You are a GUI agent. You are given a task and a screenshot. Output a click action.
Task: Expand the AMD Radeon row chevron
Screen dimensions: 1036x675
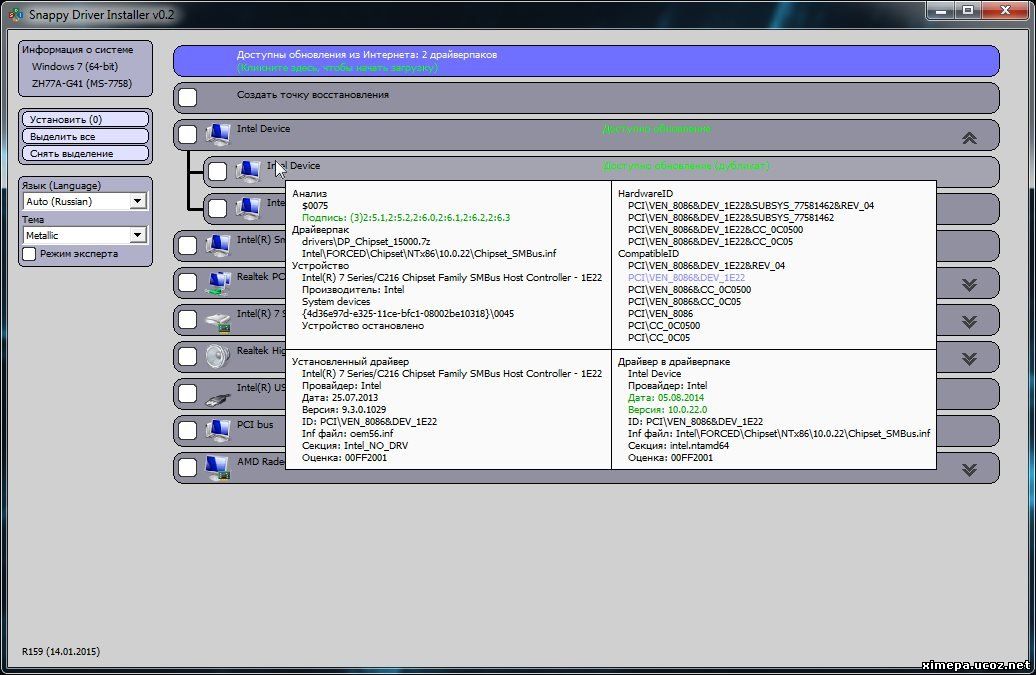[x=968, y=469]
